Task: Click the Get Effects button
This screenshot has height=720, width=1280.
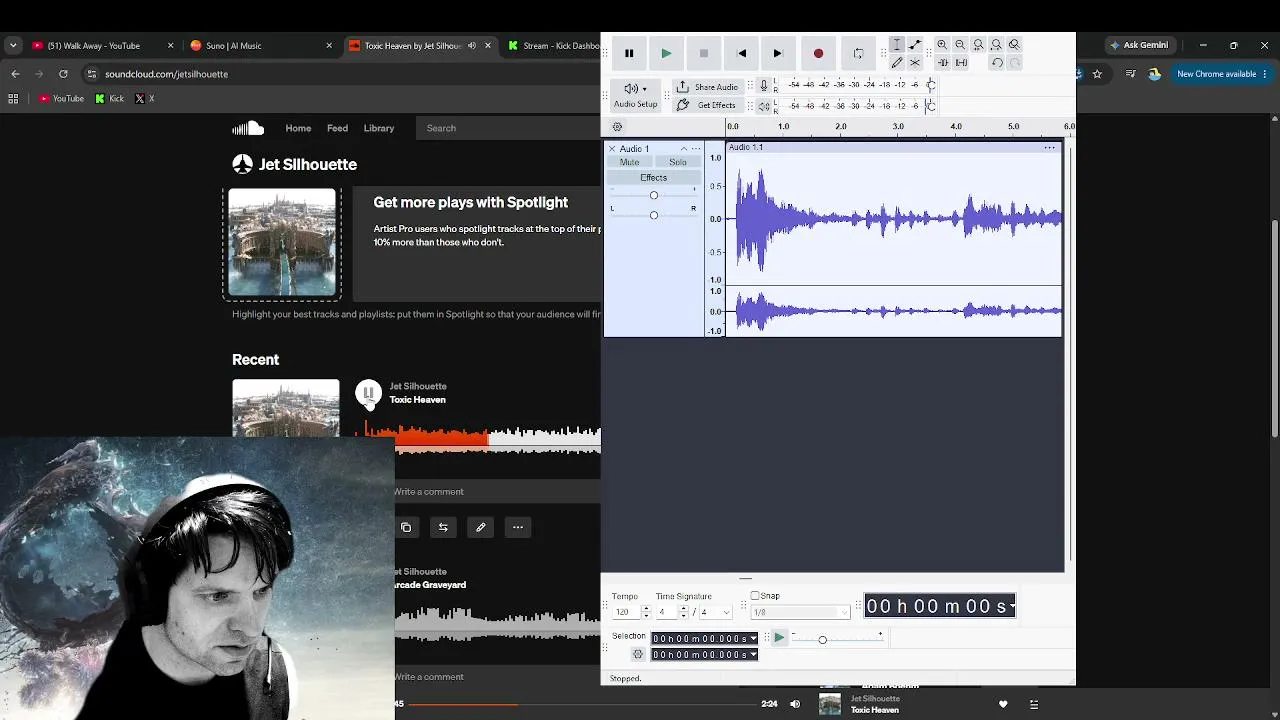Action: pyautogui.click(x=707, y=105)
